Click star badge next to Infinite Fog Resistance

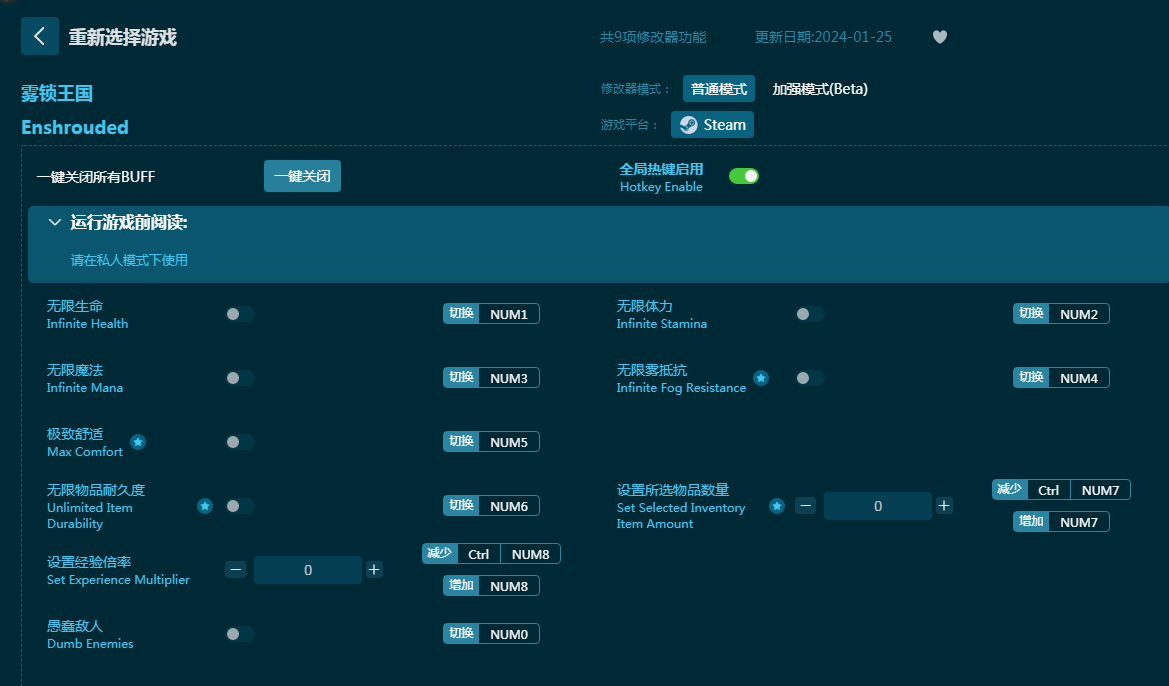coord(760,378)
